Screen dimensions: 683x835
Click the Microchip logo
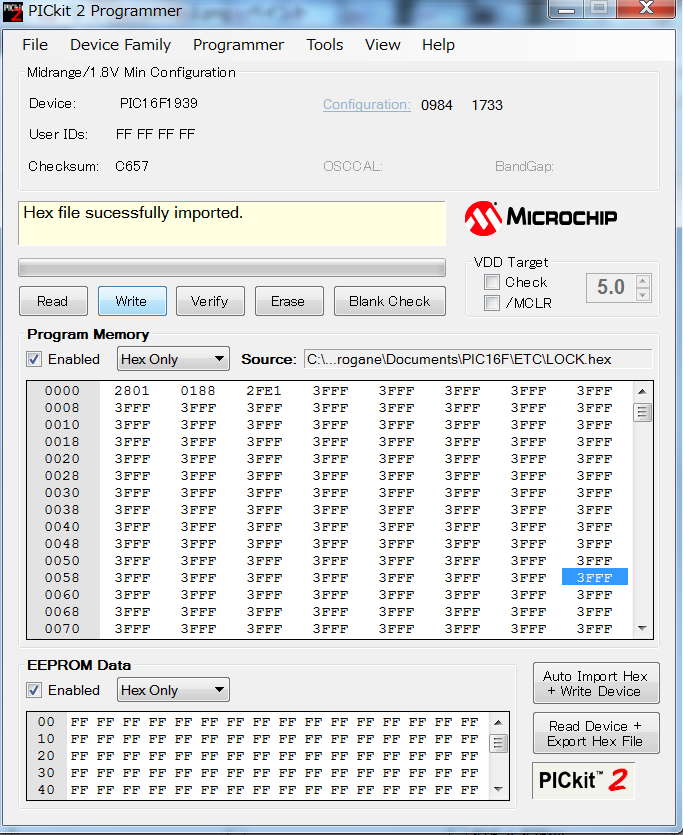coord(541,218)
